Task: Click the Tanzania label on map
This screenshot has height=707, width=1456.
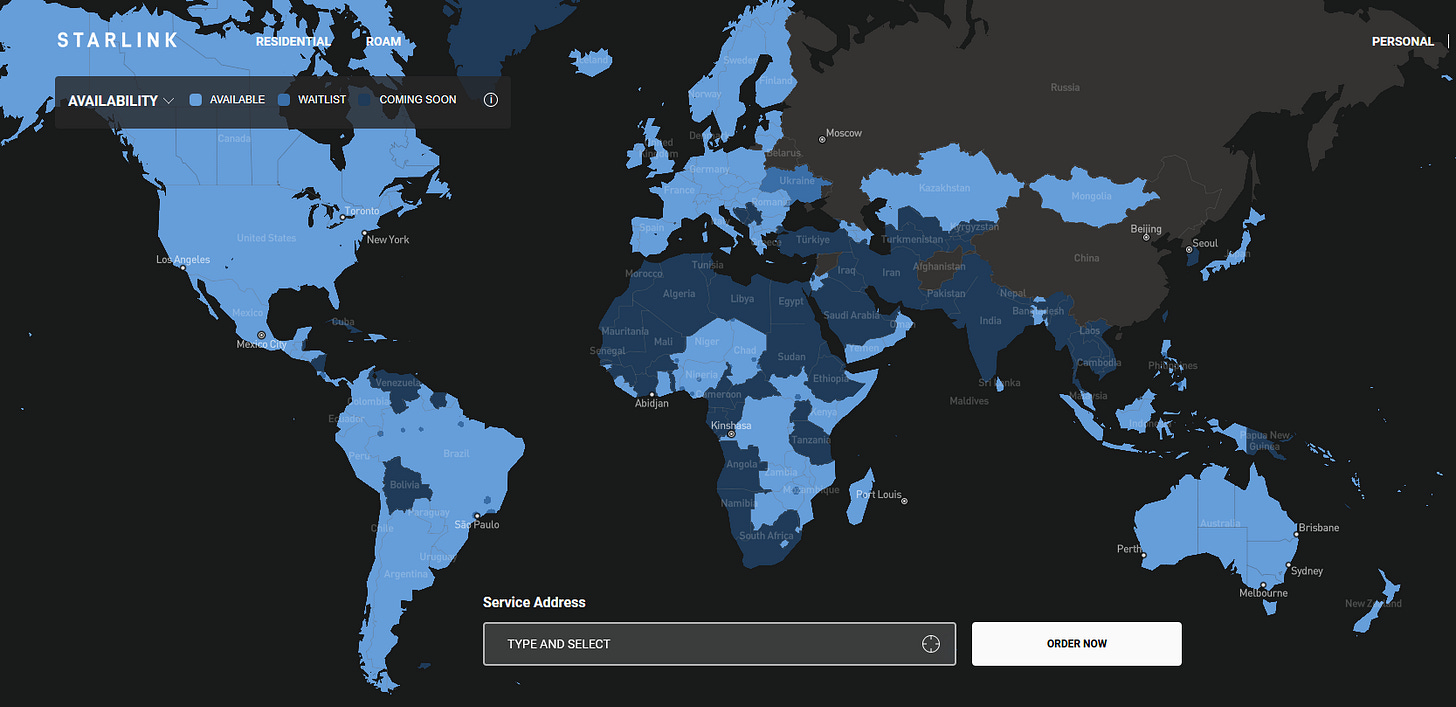Action: pyautogui.click(x=811, y=440)
